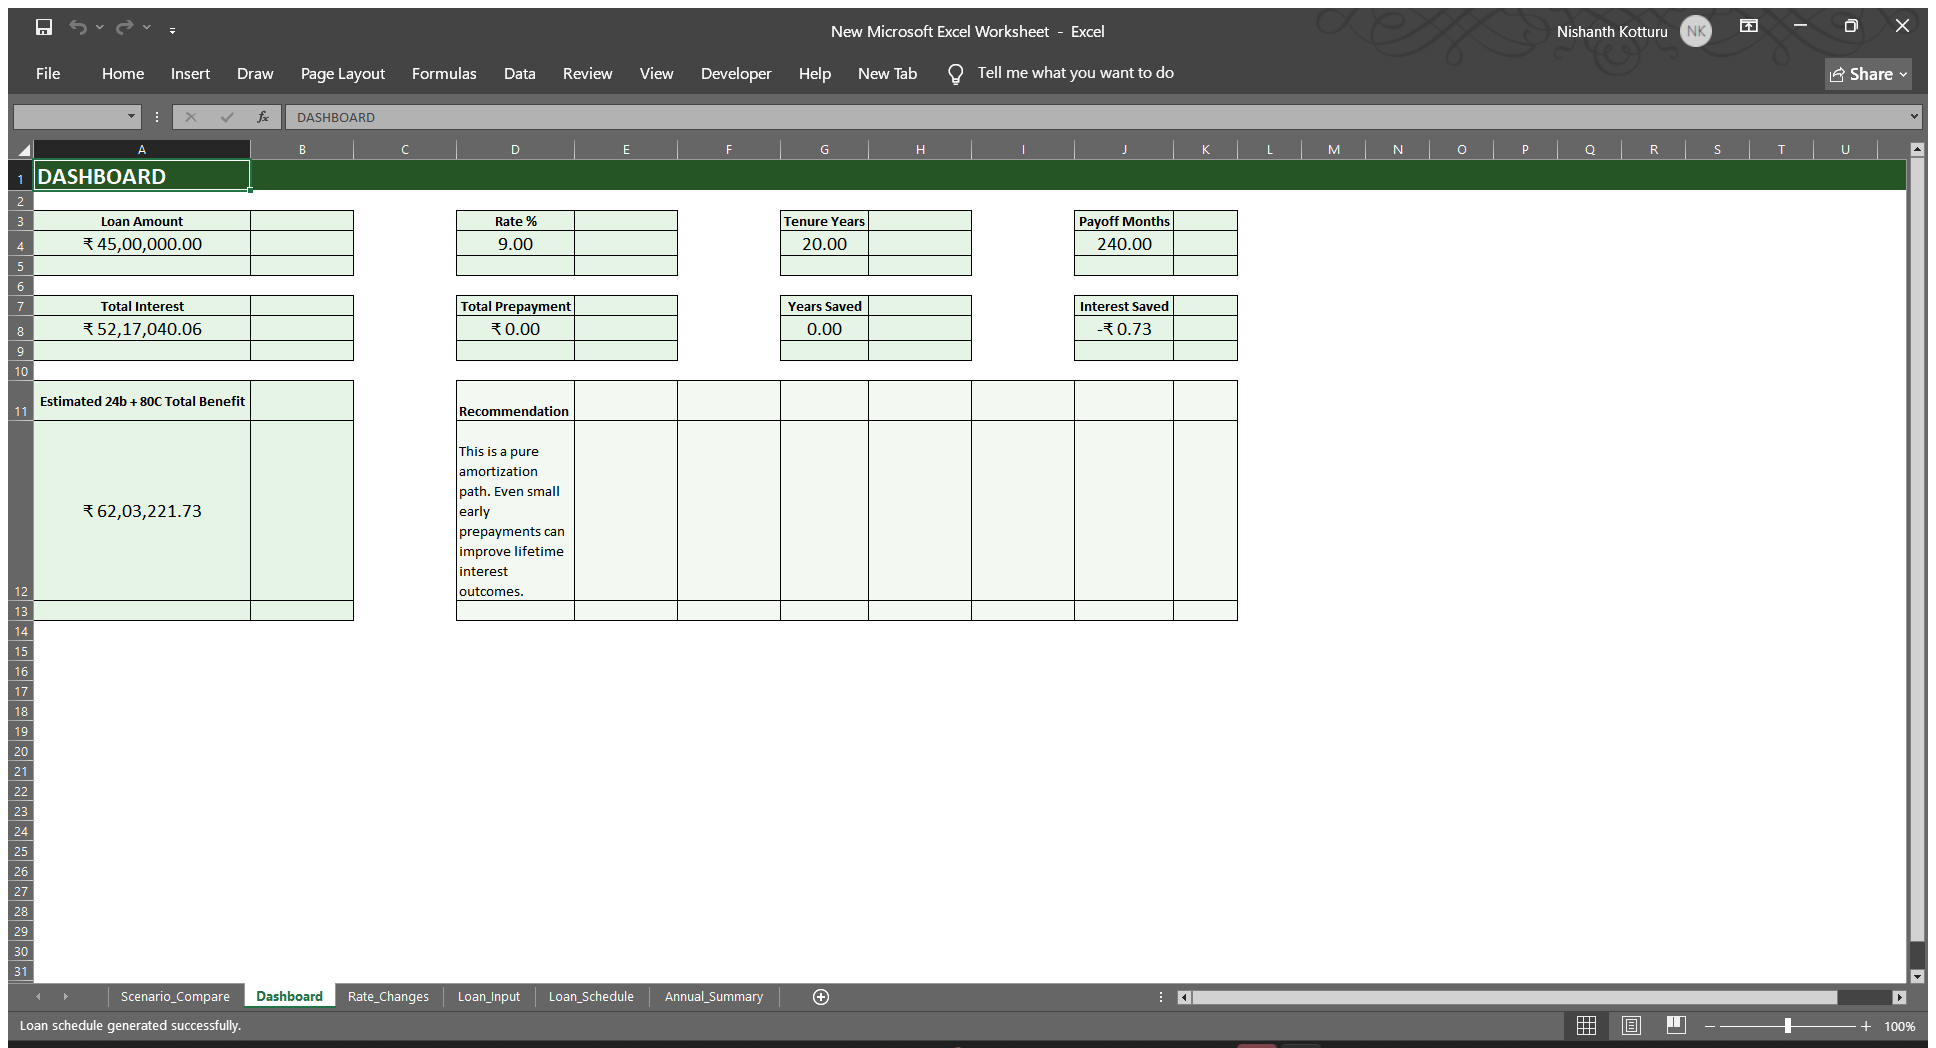Open the Review ribbon tab
Screen dimensions: 1936x1048
587,74
